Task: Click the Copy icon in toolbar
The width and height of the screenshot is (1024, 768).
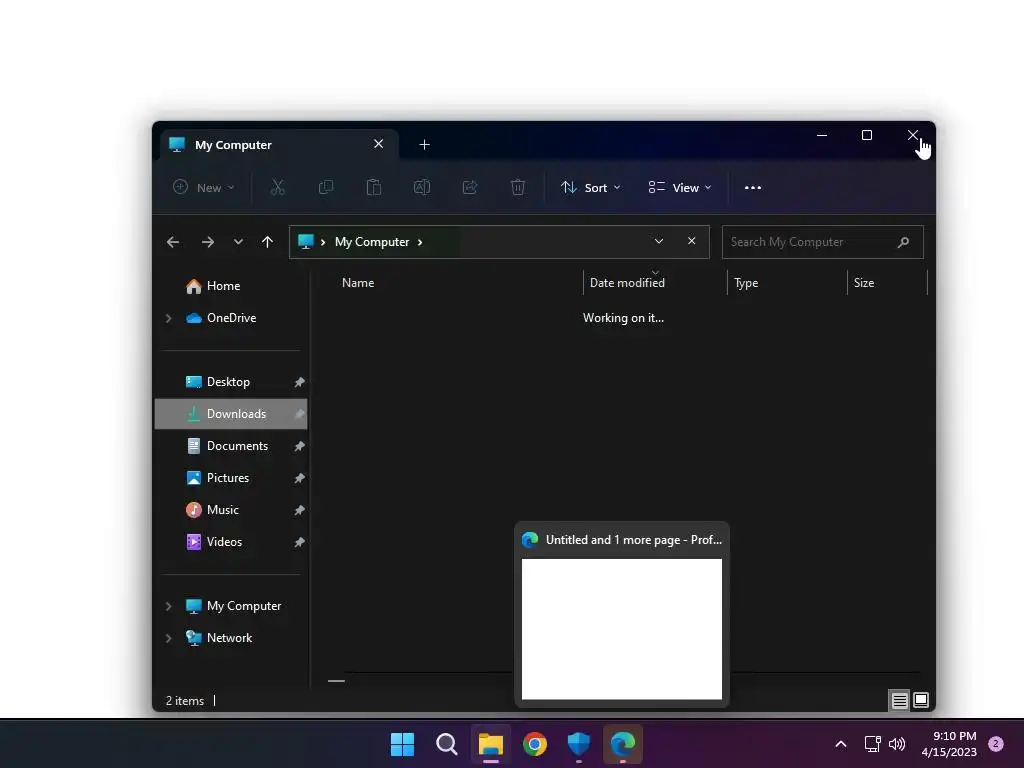Action: pos(326,187)
